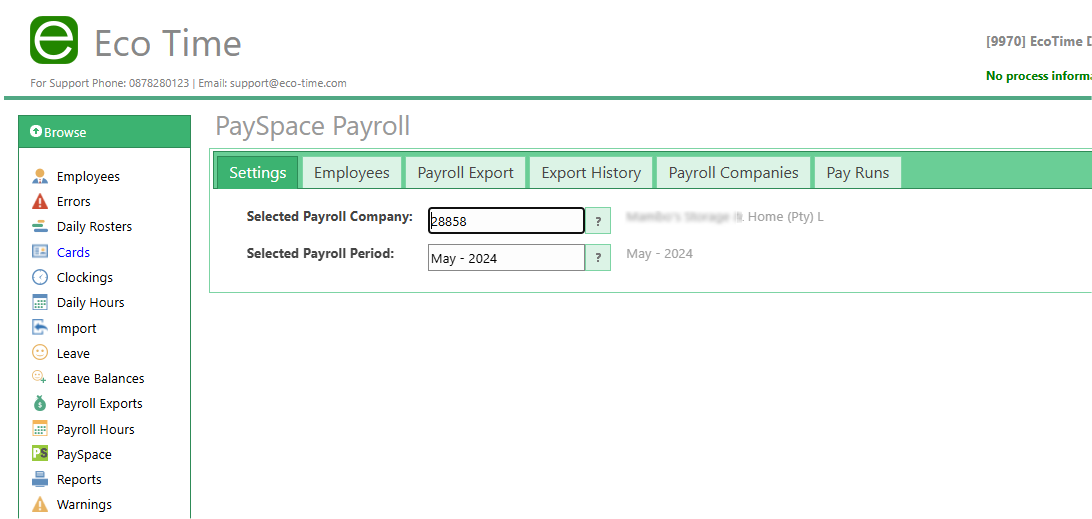Image resolution: width=1092 pixels, height=519 pixels.
Task: Open the Warnings link
Action: pos(84,504)
